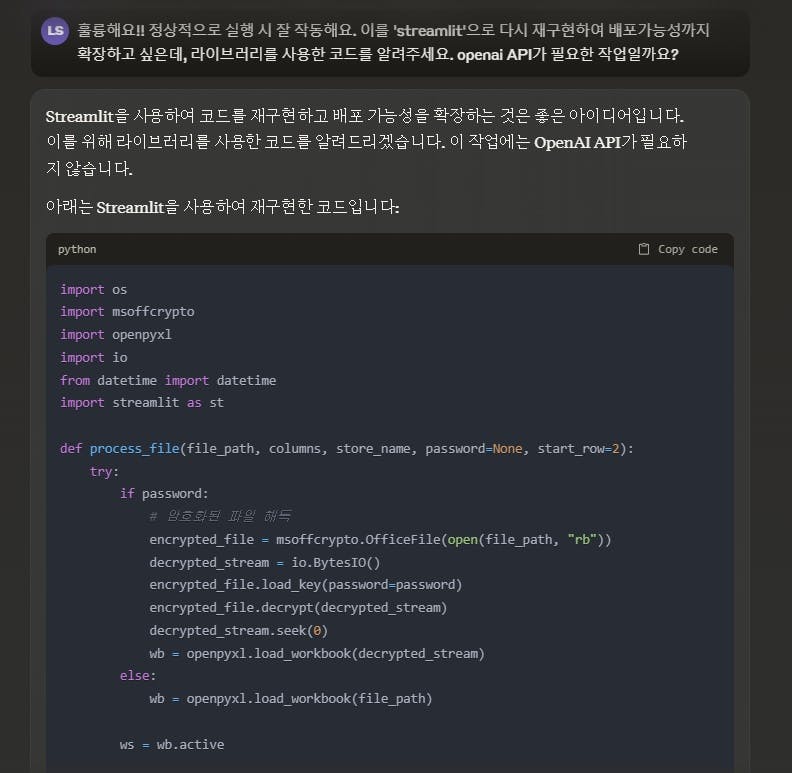Screen dimensions: 792x773
Task: Click the line 'from datetime import datetime'
Action: pos(168,380)
